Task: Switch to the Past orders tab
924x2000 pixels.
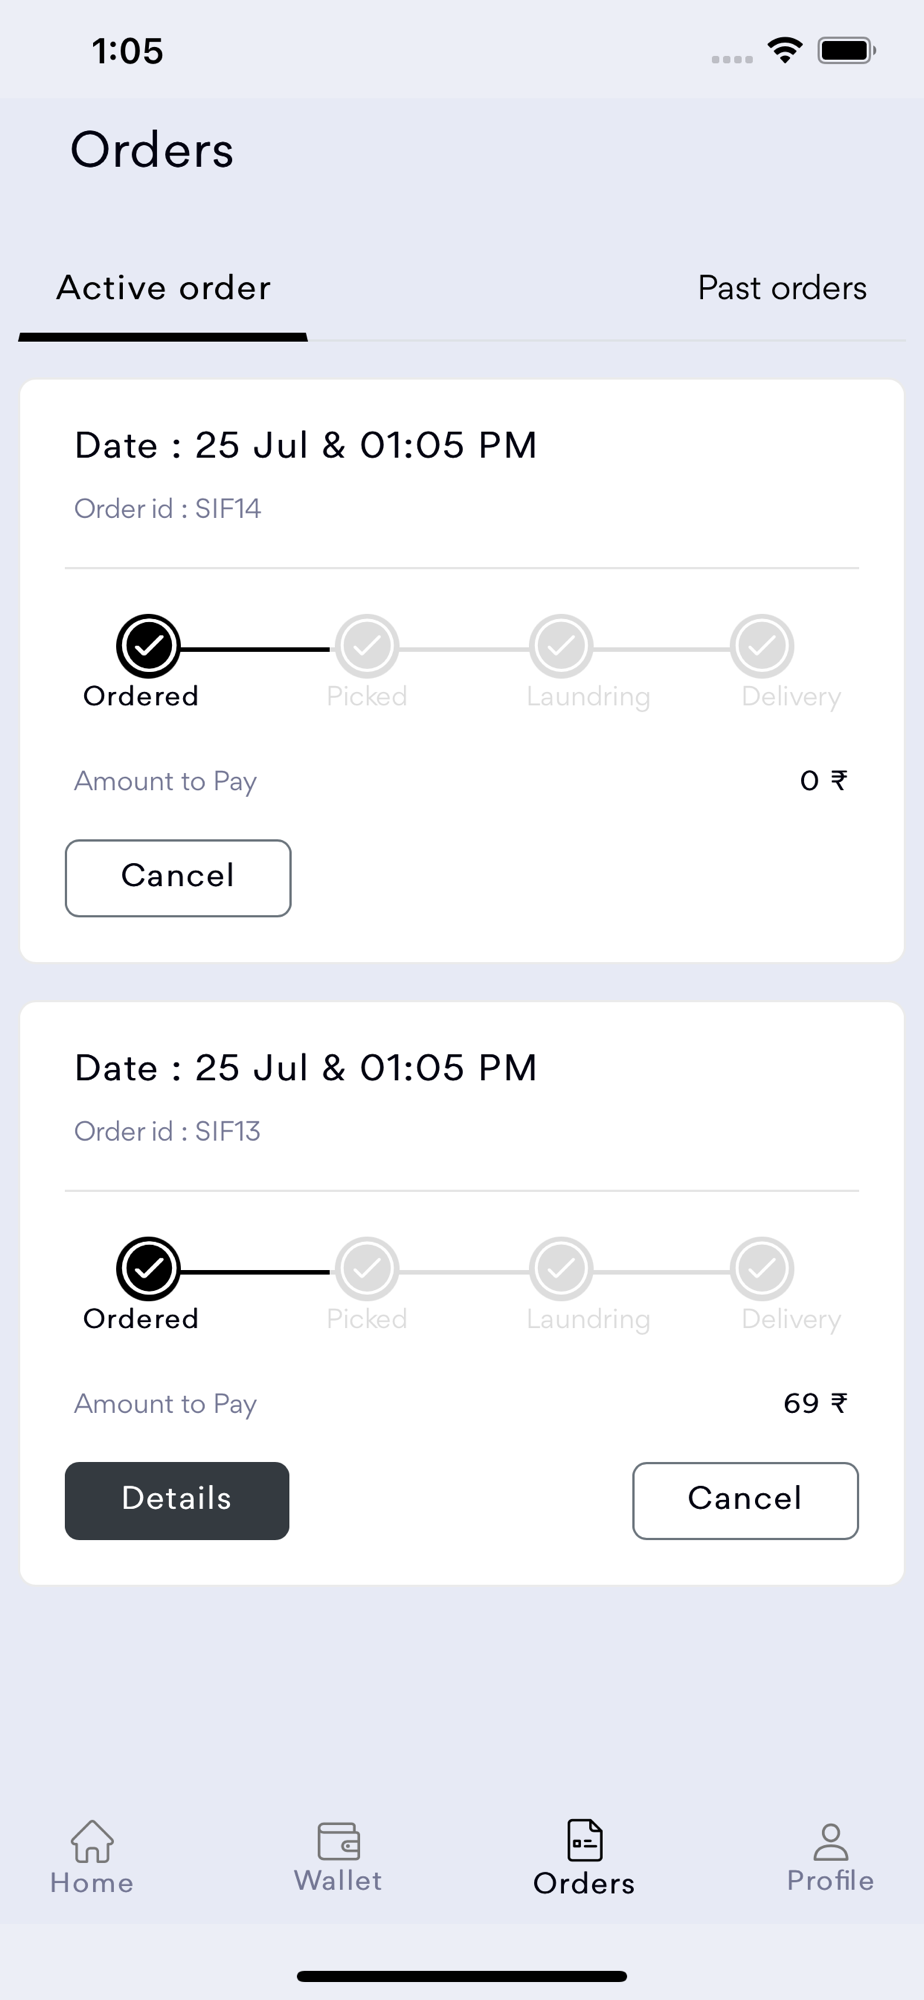Action: pos(782,288)
